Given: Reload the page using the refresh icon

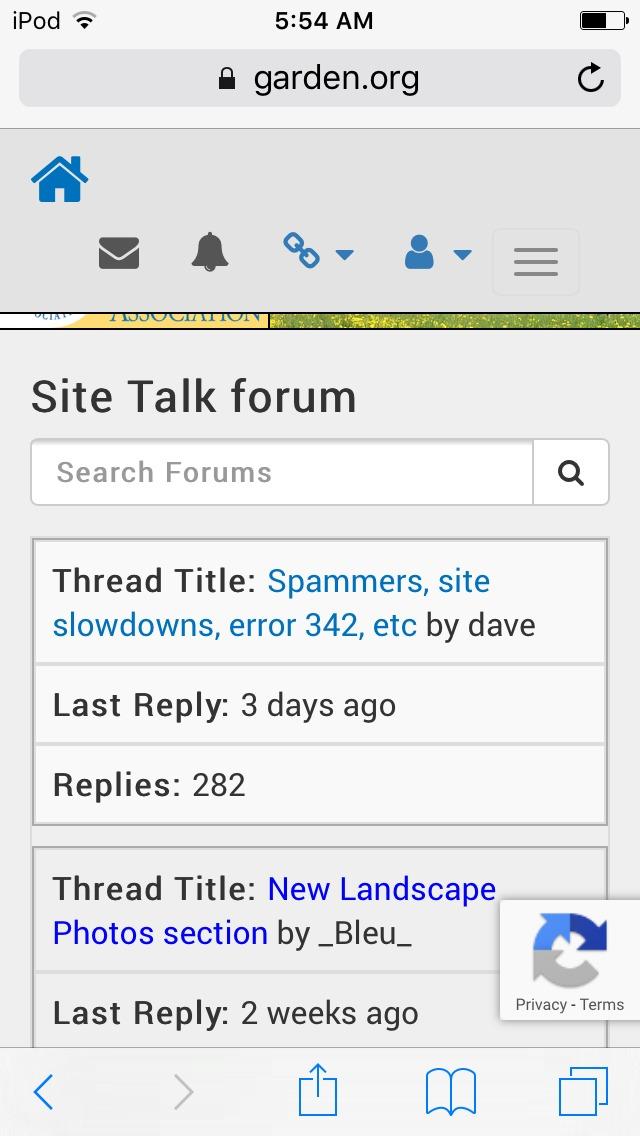Looking at the screenshot, I should pos(591,77).
